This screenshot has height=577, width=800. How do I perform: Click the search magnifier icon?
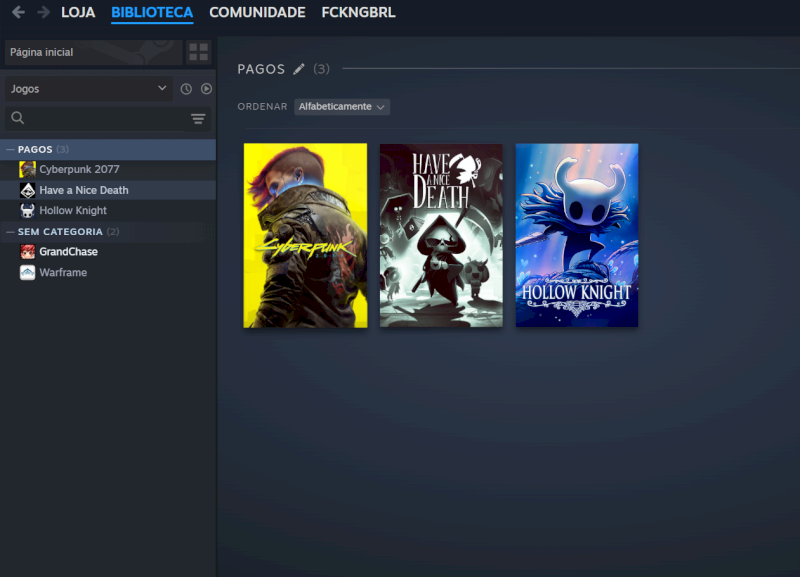pyautogui.click(x=18, y=118)
